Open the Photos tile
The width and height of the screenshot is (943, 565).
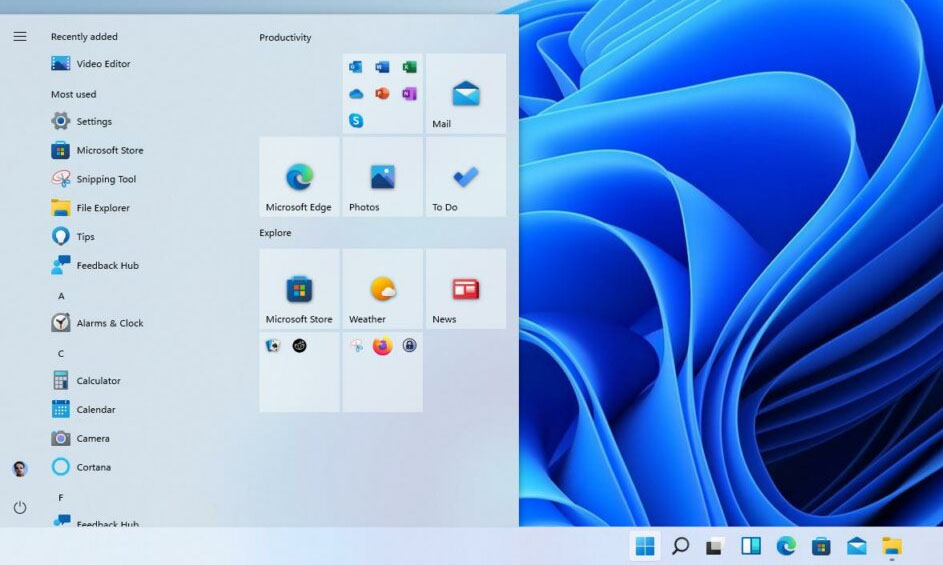point(382,176)
